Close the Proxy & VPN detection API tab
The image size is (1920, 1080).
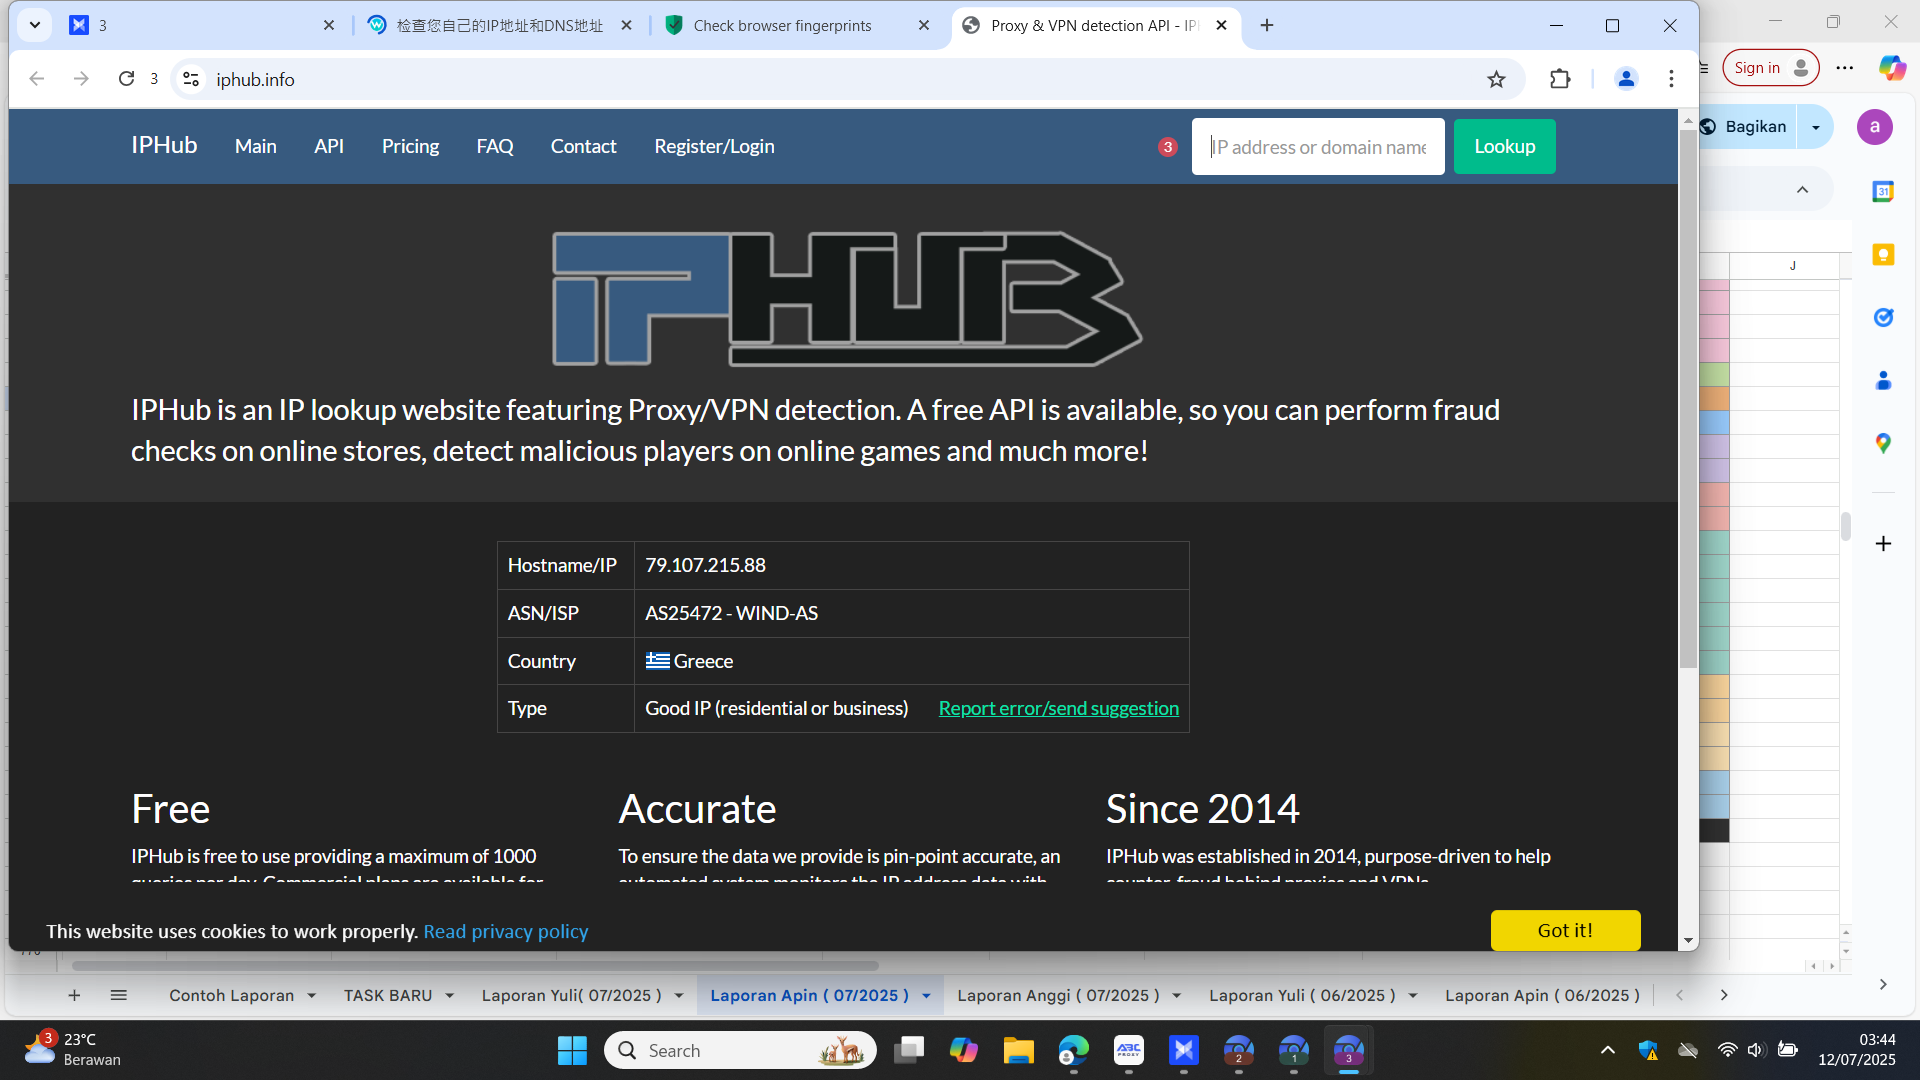[1221, 26]
